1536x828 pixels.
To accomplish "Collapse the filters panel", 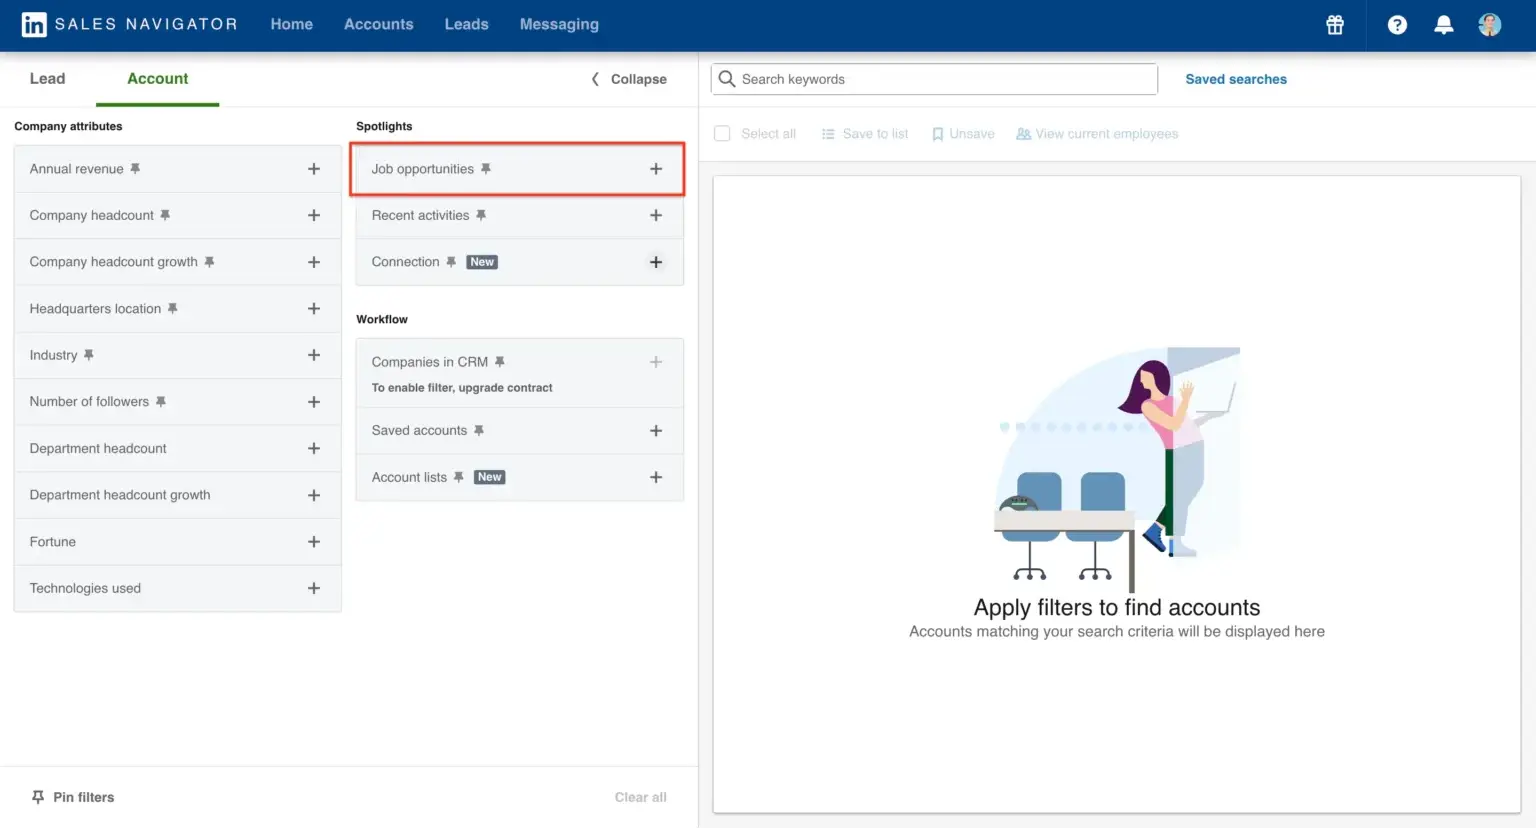I will tap(629, 79).
